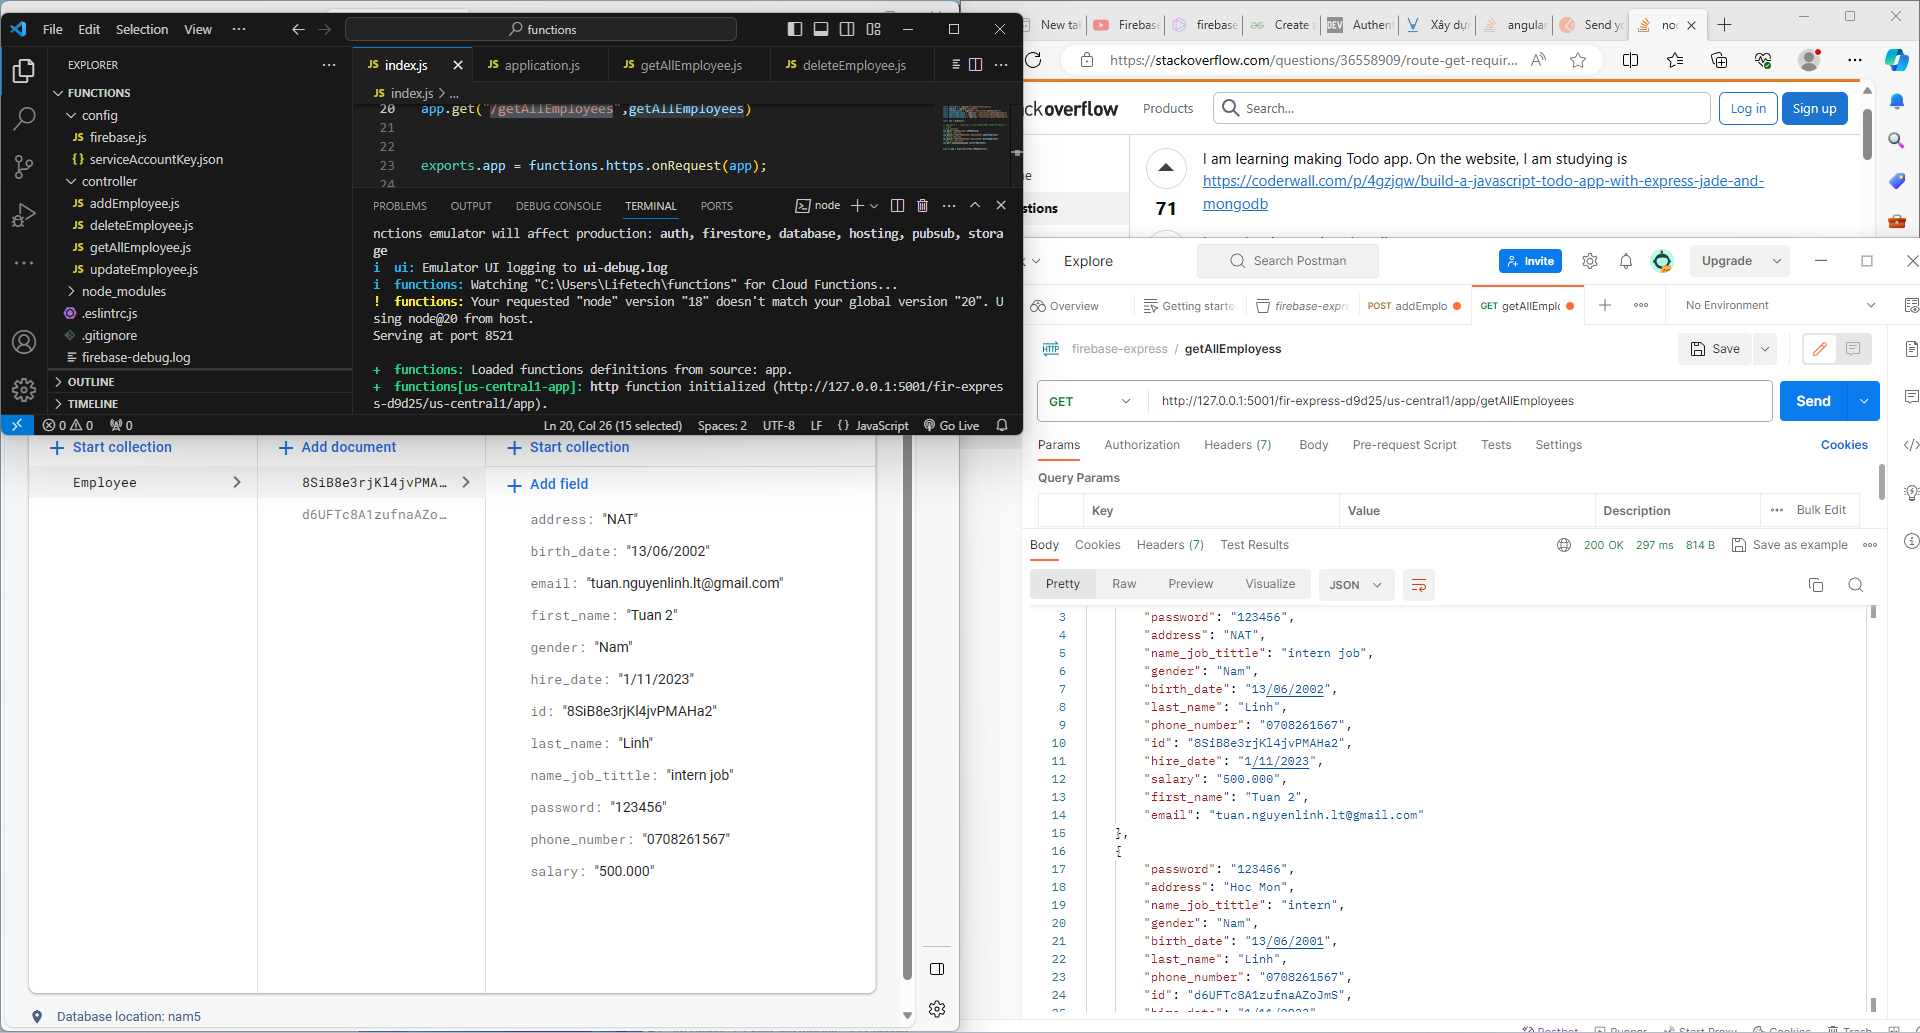Toggle VS Code bottom panel layout
The height and width of the screenshot is (1033, 1920).
[821, 29]
